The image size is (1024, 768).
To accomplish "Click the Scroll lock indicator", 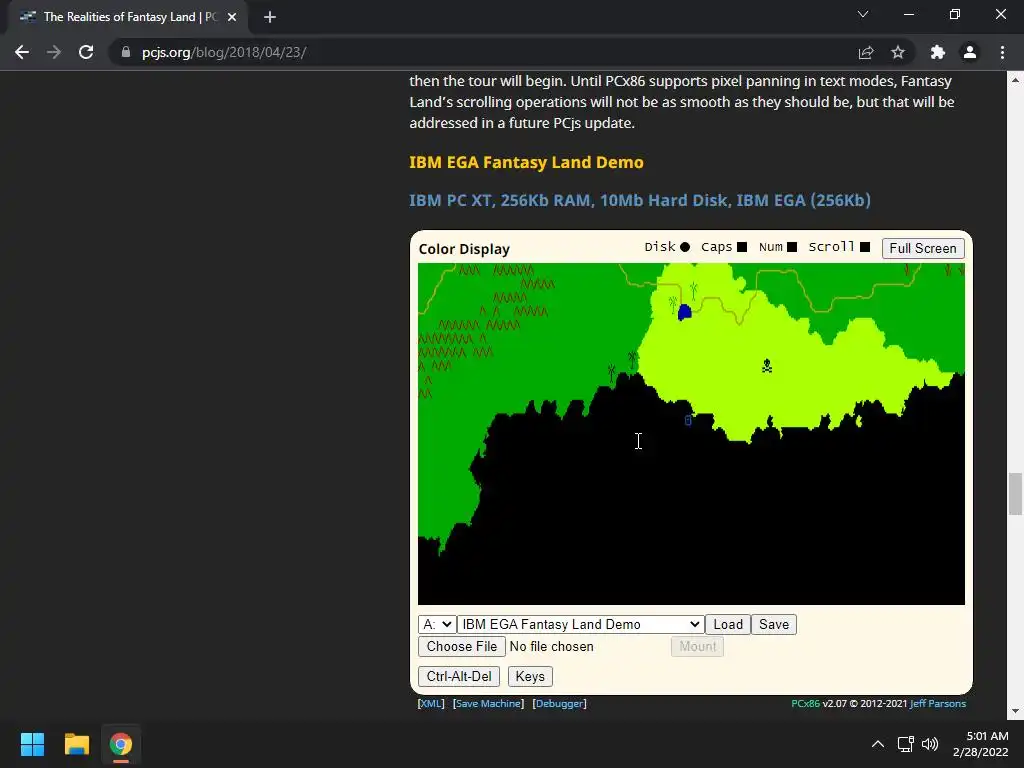I will pyautogui.click(x=865, y=247).
